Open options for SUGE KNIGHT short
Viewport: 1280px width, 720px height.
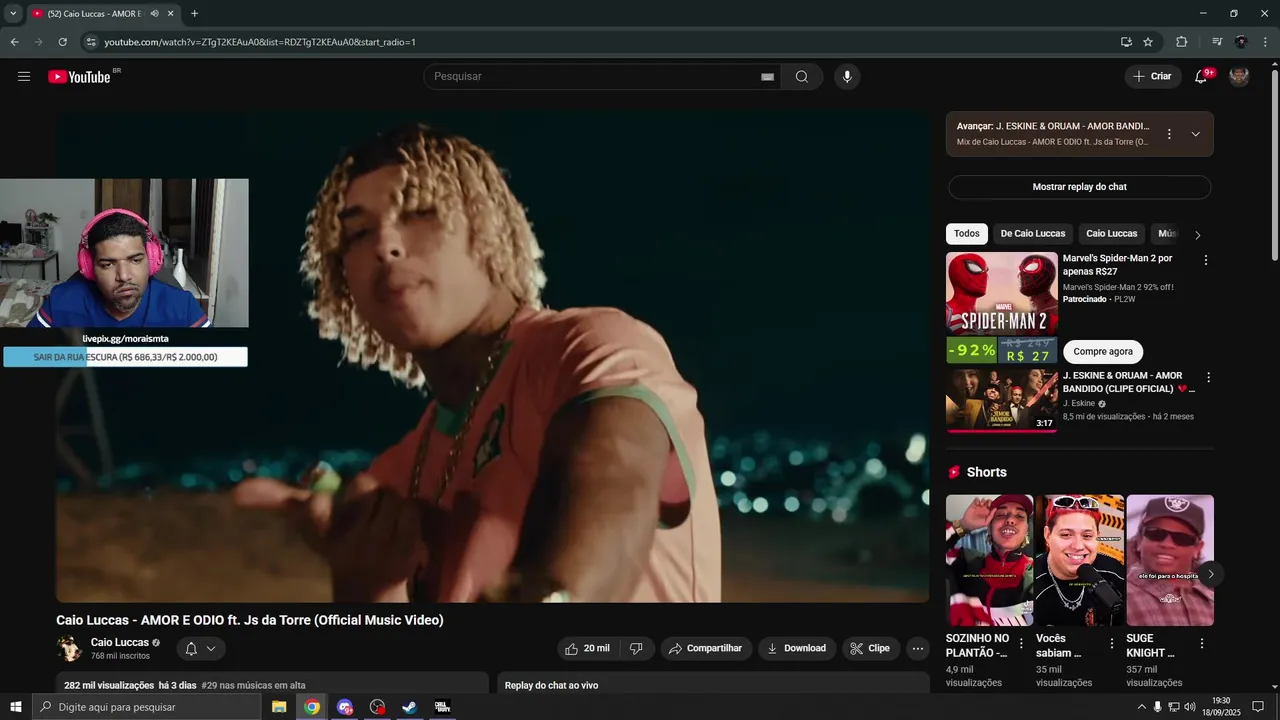[1202, 644]
